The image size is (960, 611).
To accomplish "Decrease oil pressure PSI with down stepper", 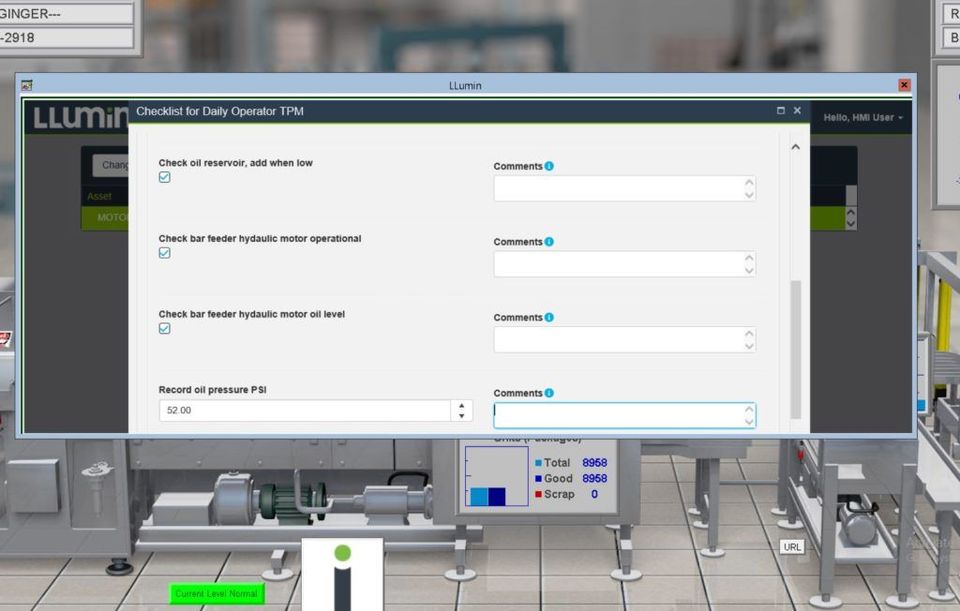I will [x=462, y=416].
